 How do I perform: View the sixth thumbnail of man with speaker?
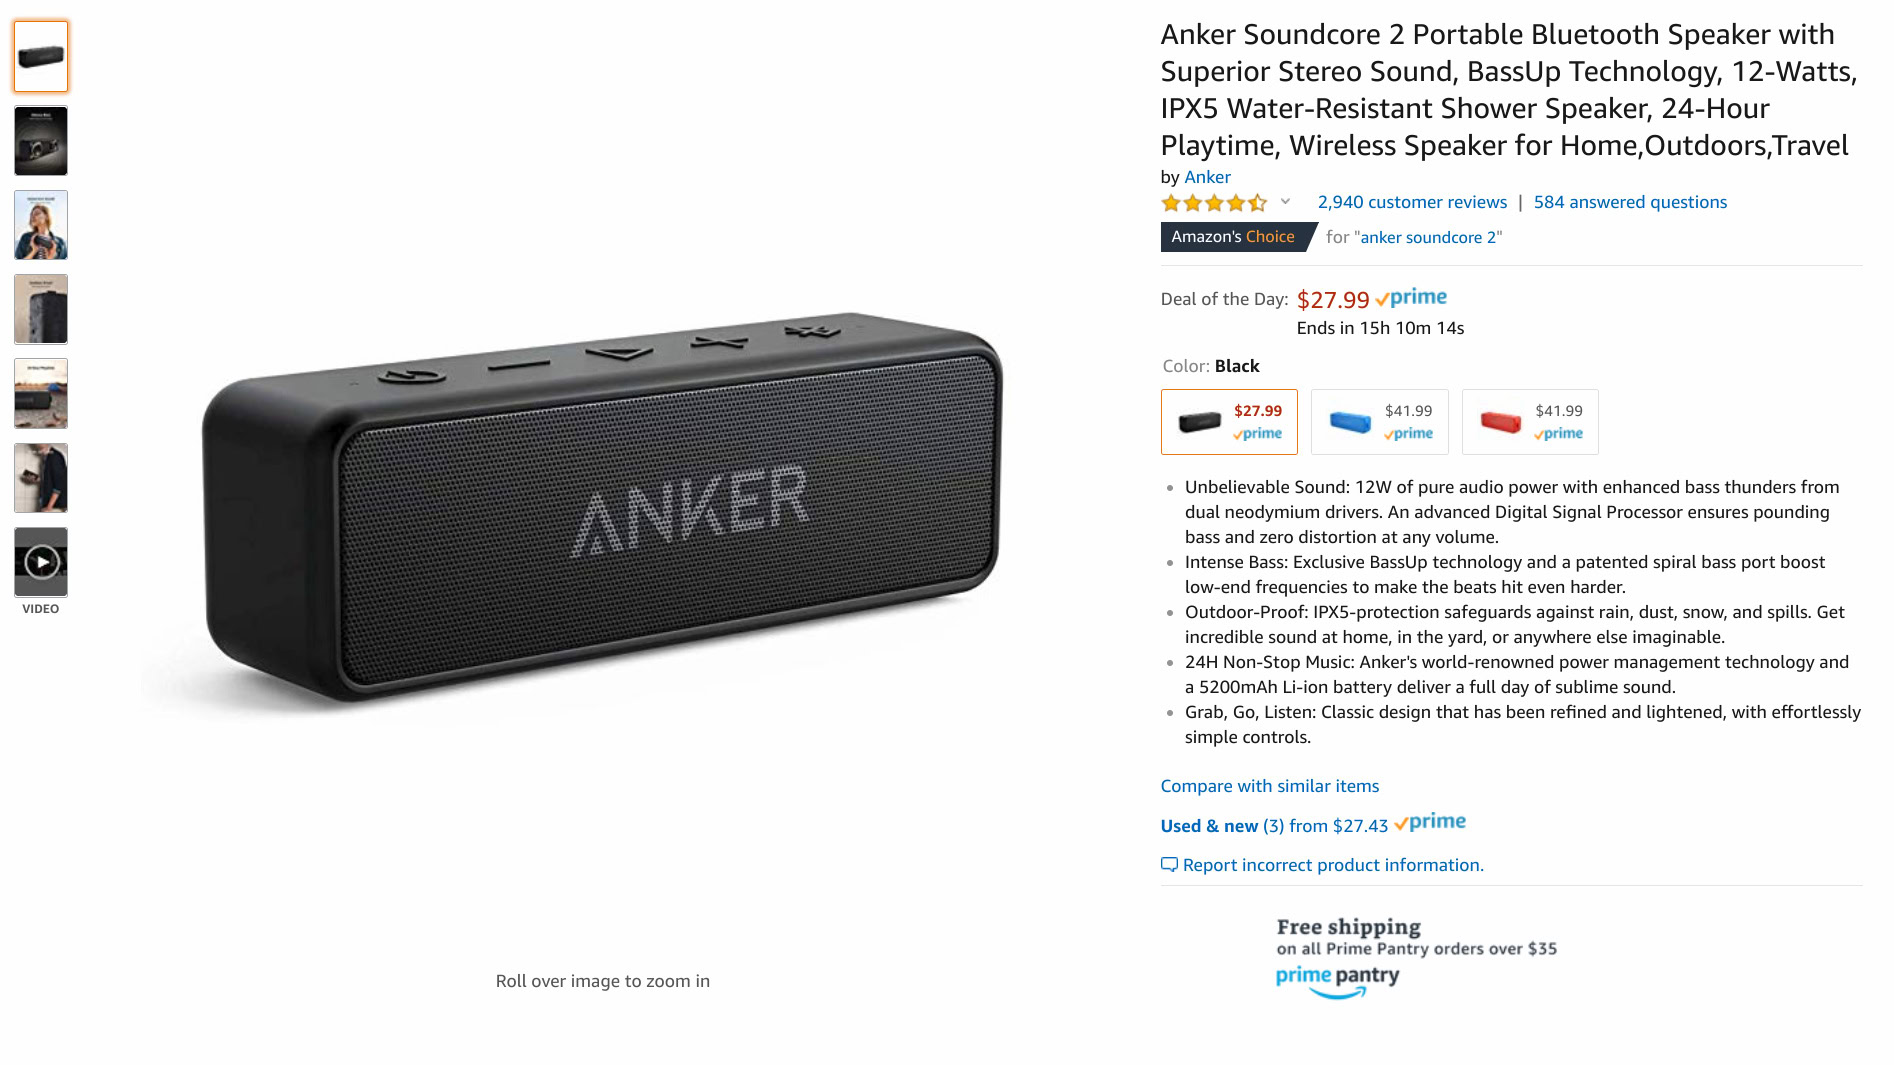[x=41, y=478]
